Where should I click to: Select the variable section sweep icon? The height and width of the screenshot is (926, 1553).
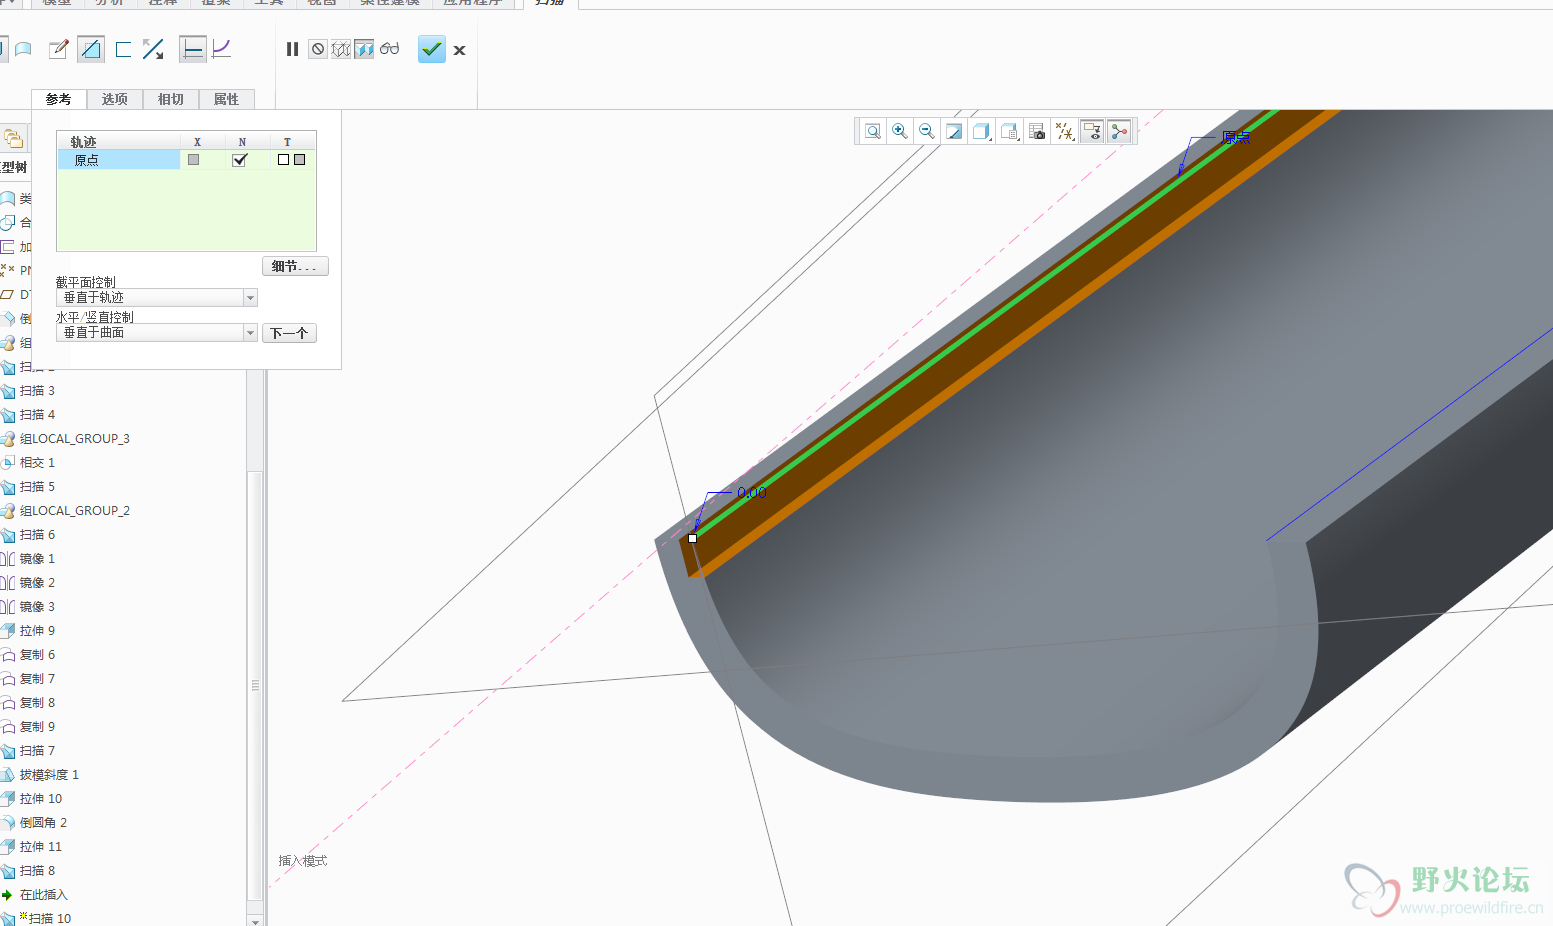[222, 49]
